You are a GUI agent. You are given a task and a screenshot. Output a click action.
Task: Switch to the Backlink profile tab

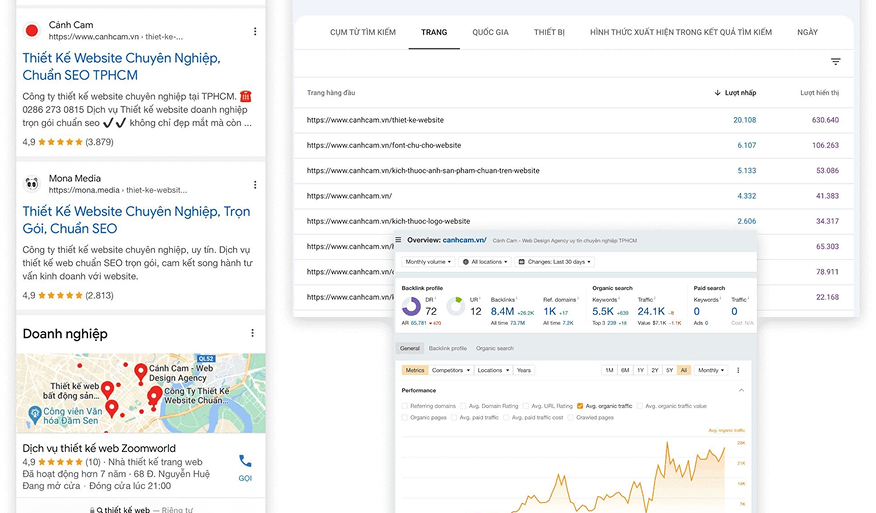coord(447,348)
